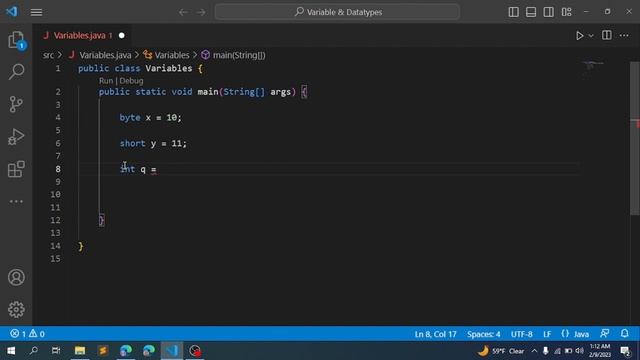Open the Explorer view in activity bar
640x360 pixels.
16,40
